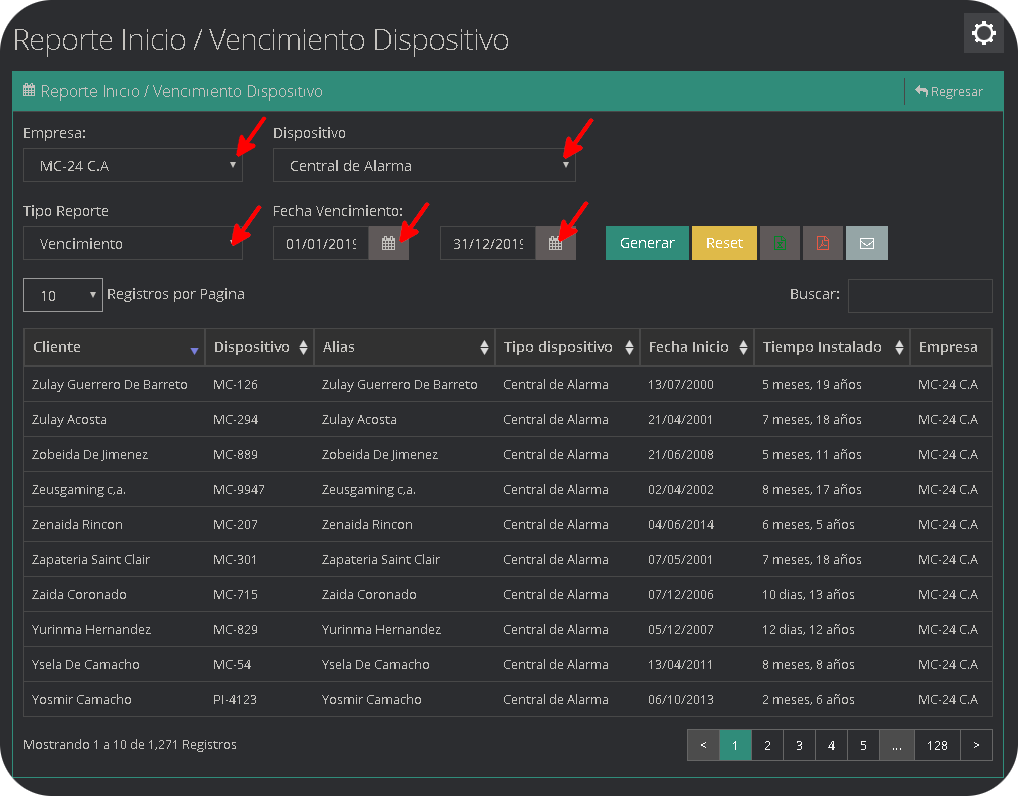
Task: Open the start date calendar picker
Action: coord(389,242)
